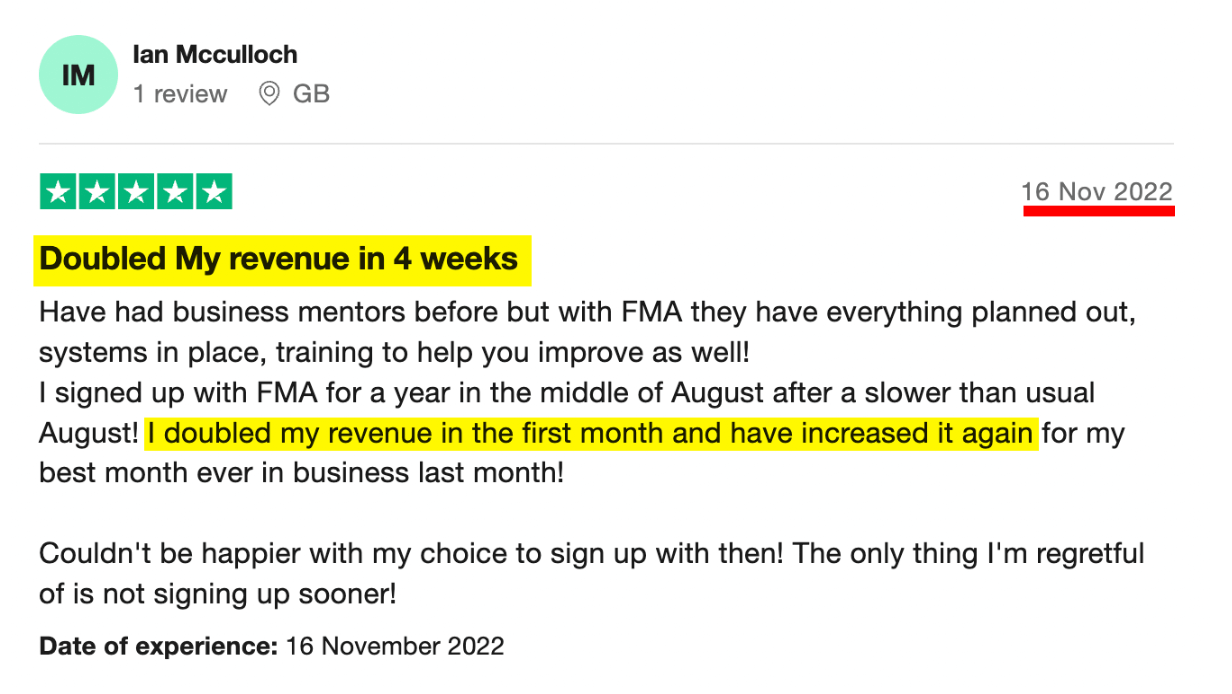Open review title 'Doubled My revenue in 4 weeks'

click(279, 259)
